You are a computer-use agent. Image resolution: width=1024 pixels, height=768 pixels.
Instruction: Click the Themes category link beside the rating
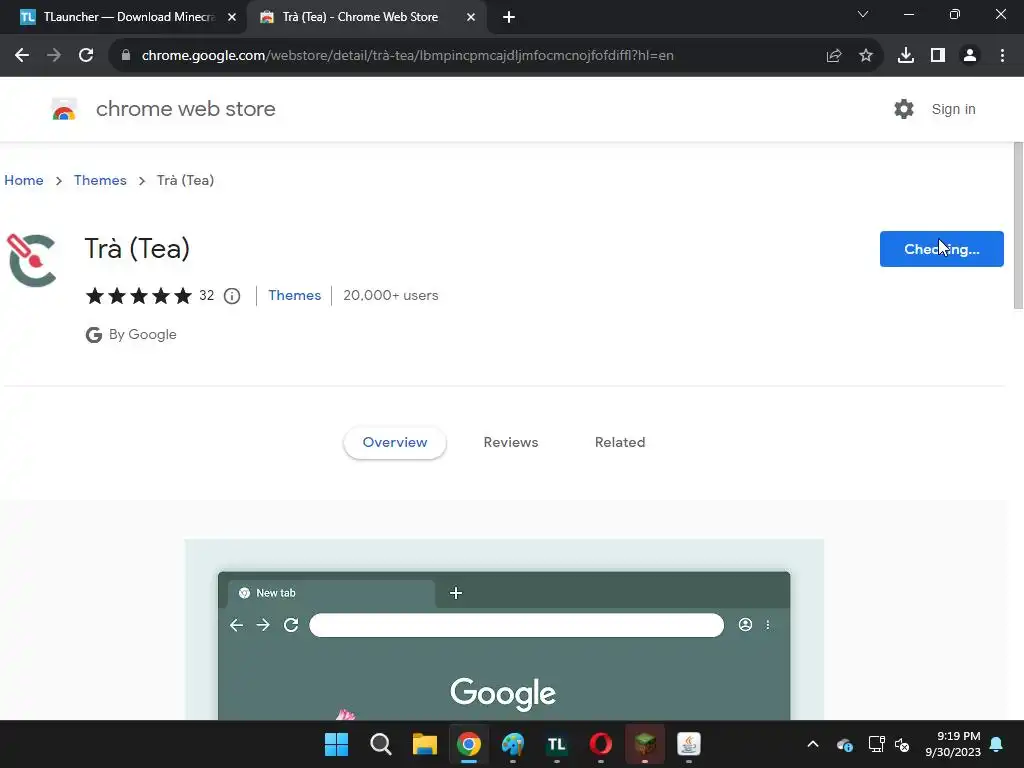click(x=295, y=295)
